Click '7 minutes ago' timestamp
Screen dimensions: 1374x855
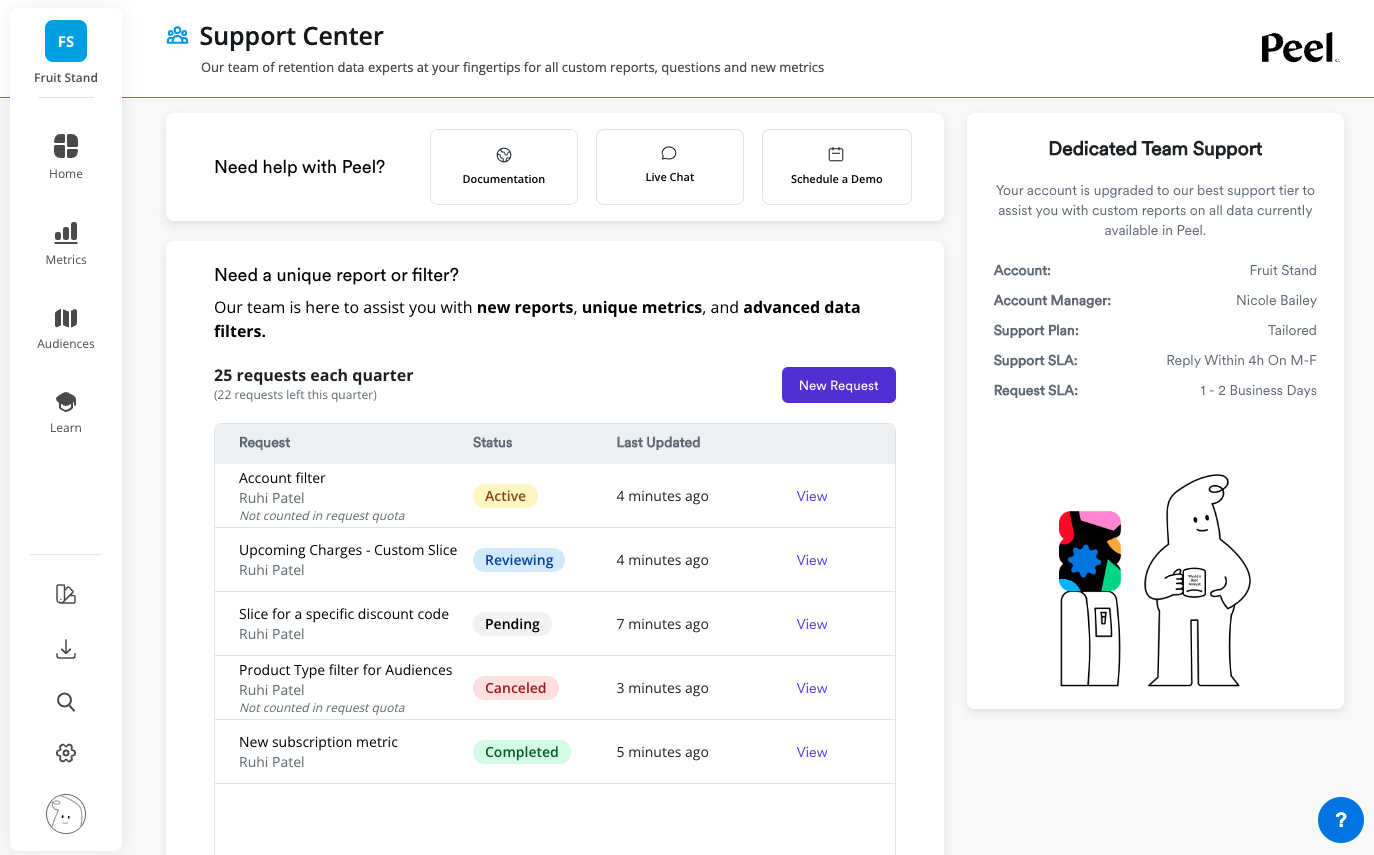pyautogui.click(x=662, y=624)
